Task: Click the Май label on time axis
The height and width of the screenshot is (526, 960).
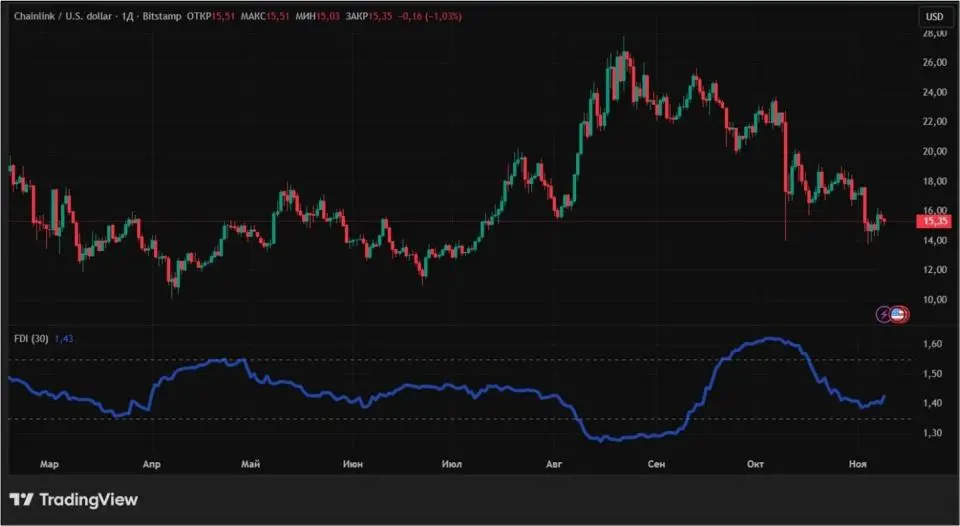Action: coord(252,465)
